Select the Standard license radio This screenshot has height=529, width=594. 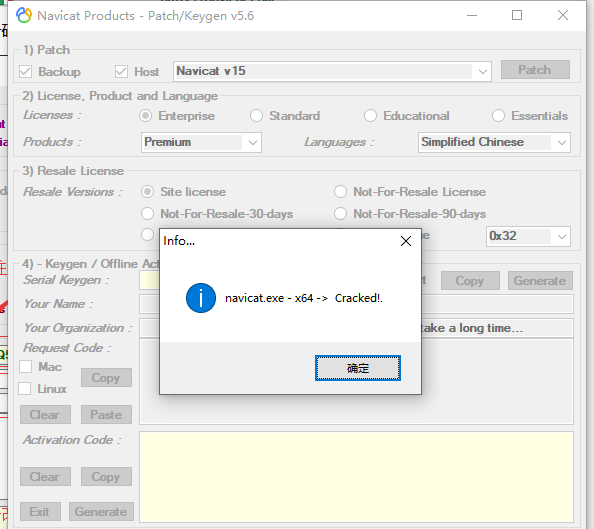256,116
